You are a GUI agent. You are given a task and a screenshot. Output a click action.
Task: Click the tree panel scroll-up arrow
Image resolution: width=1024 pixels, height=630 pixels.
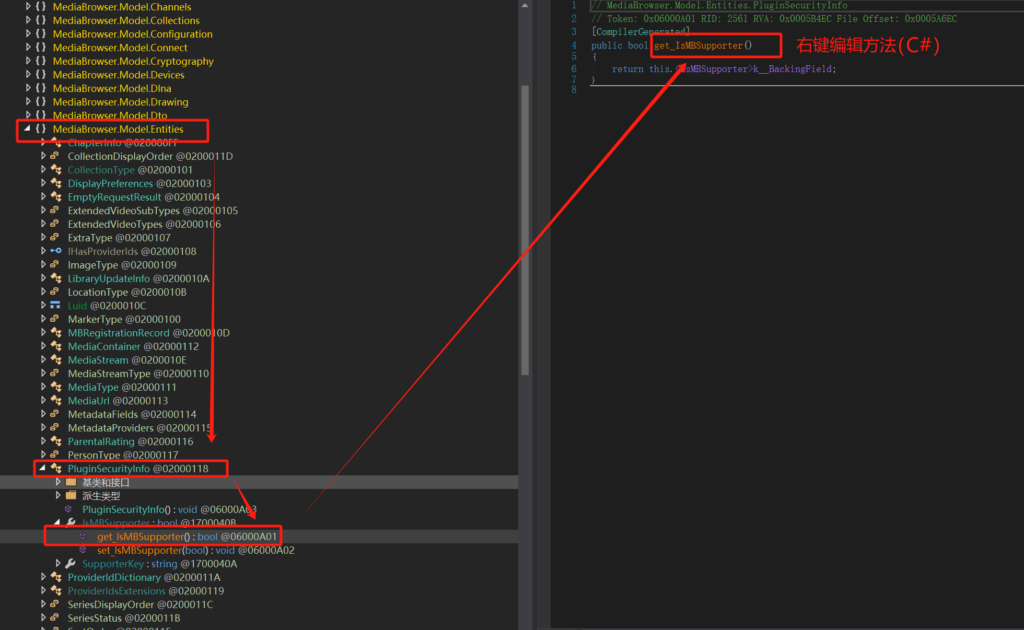pyautogui.click(x=524, y=5)
